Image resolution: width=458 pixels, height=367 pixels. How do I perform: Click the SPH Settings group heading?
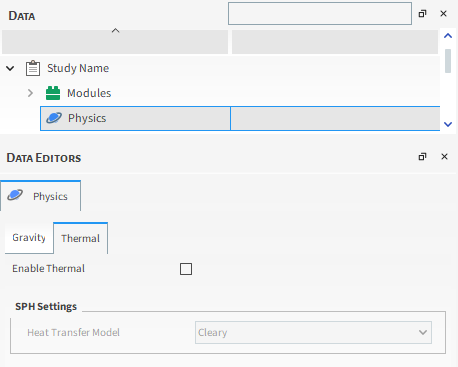pos(46,306)
